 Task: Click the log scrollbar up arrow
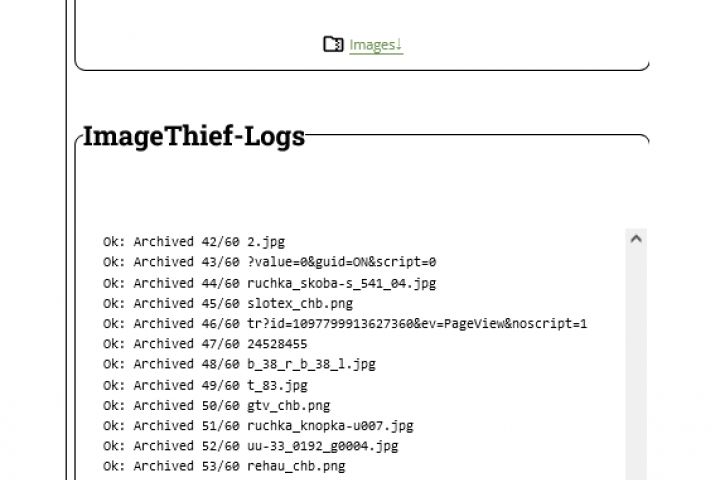coord(636,239)
